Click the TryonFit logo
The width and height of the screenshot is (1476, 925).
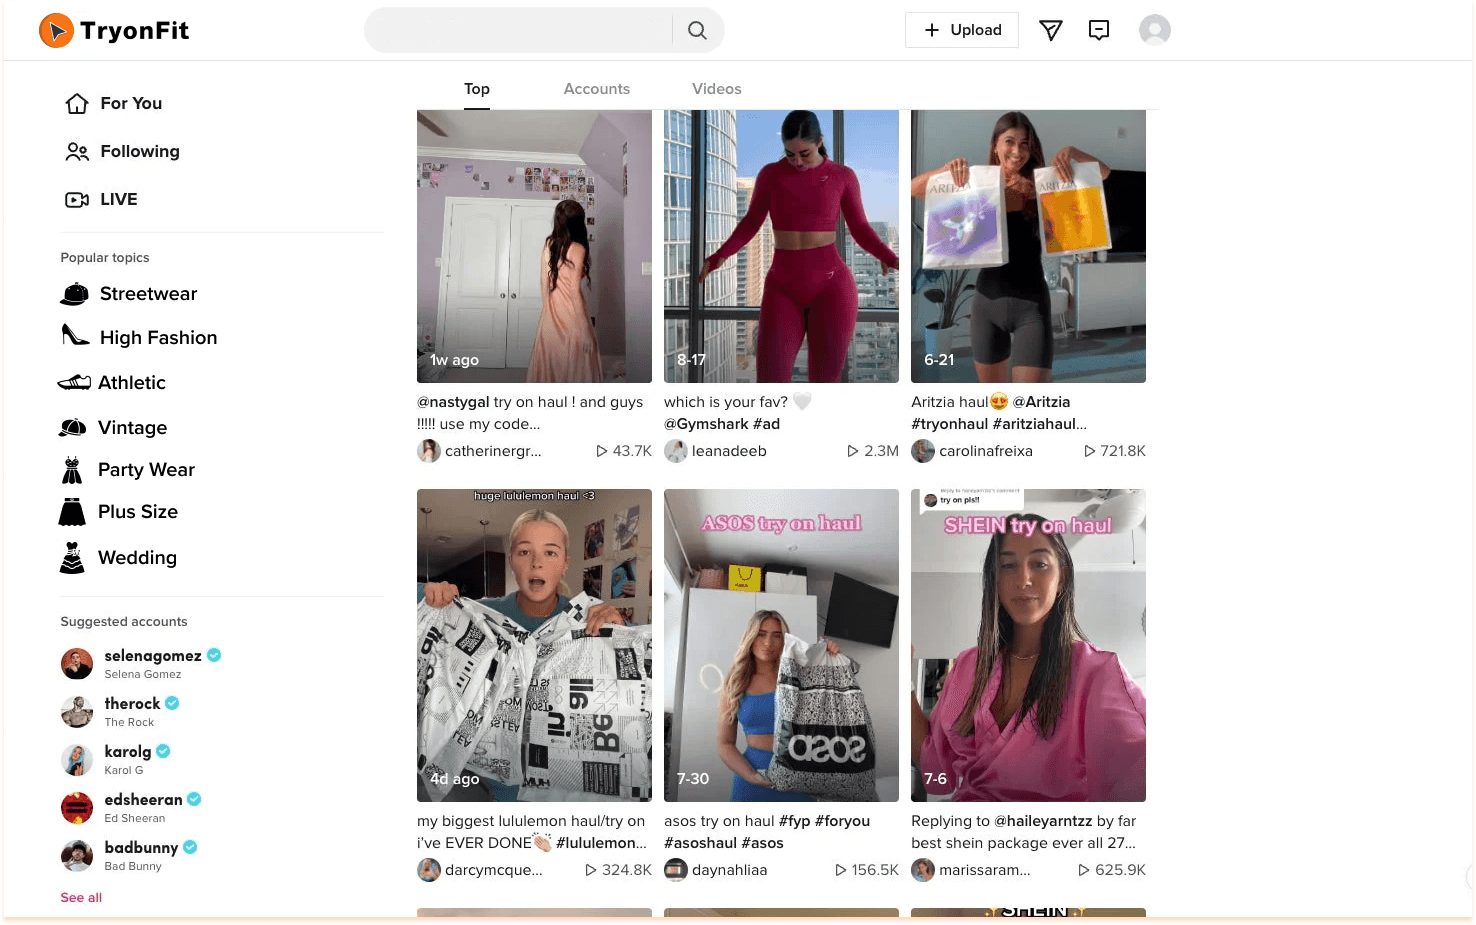[114, 31]
